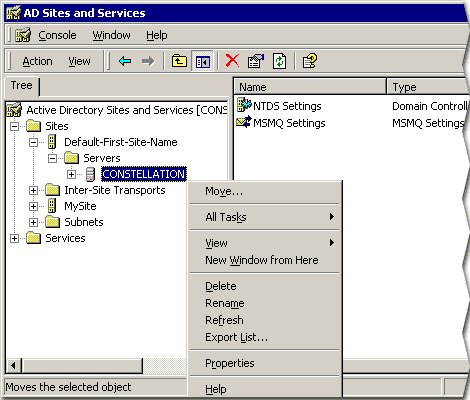Viewport: 470px width, 400px height.
Task: Expand the CONSTELLATION server node
Action: 71,174
